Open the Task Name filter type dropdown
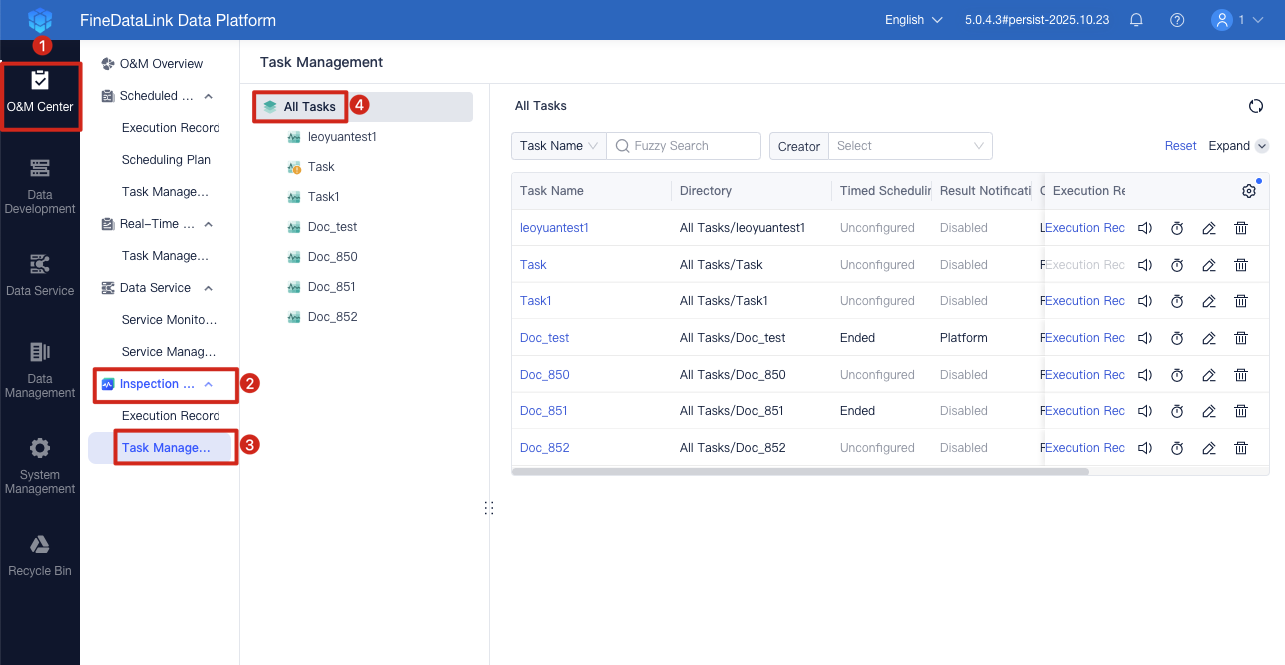Screen dimensions: 1285x665 point(559,146)
